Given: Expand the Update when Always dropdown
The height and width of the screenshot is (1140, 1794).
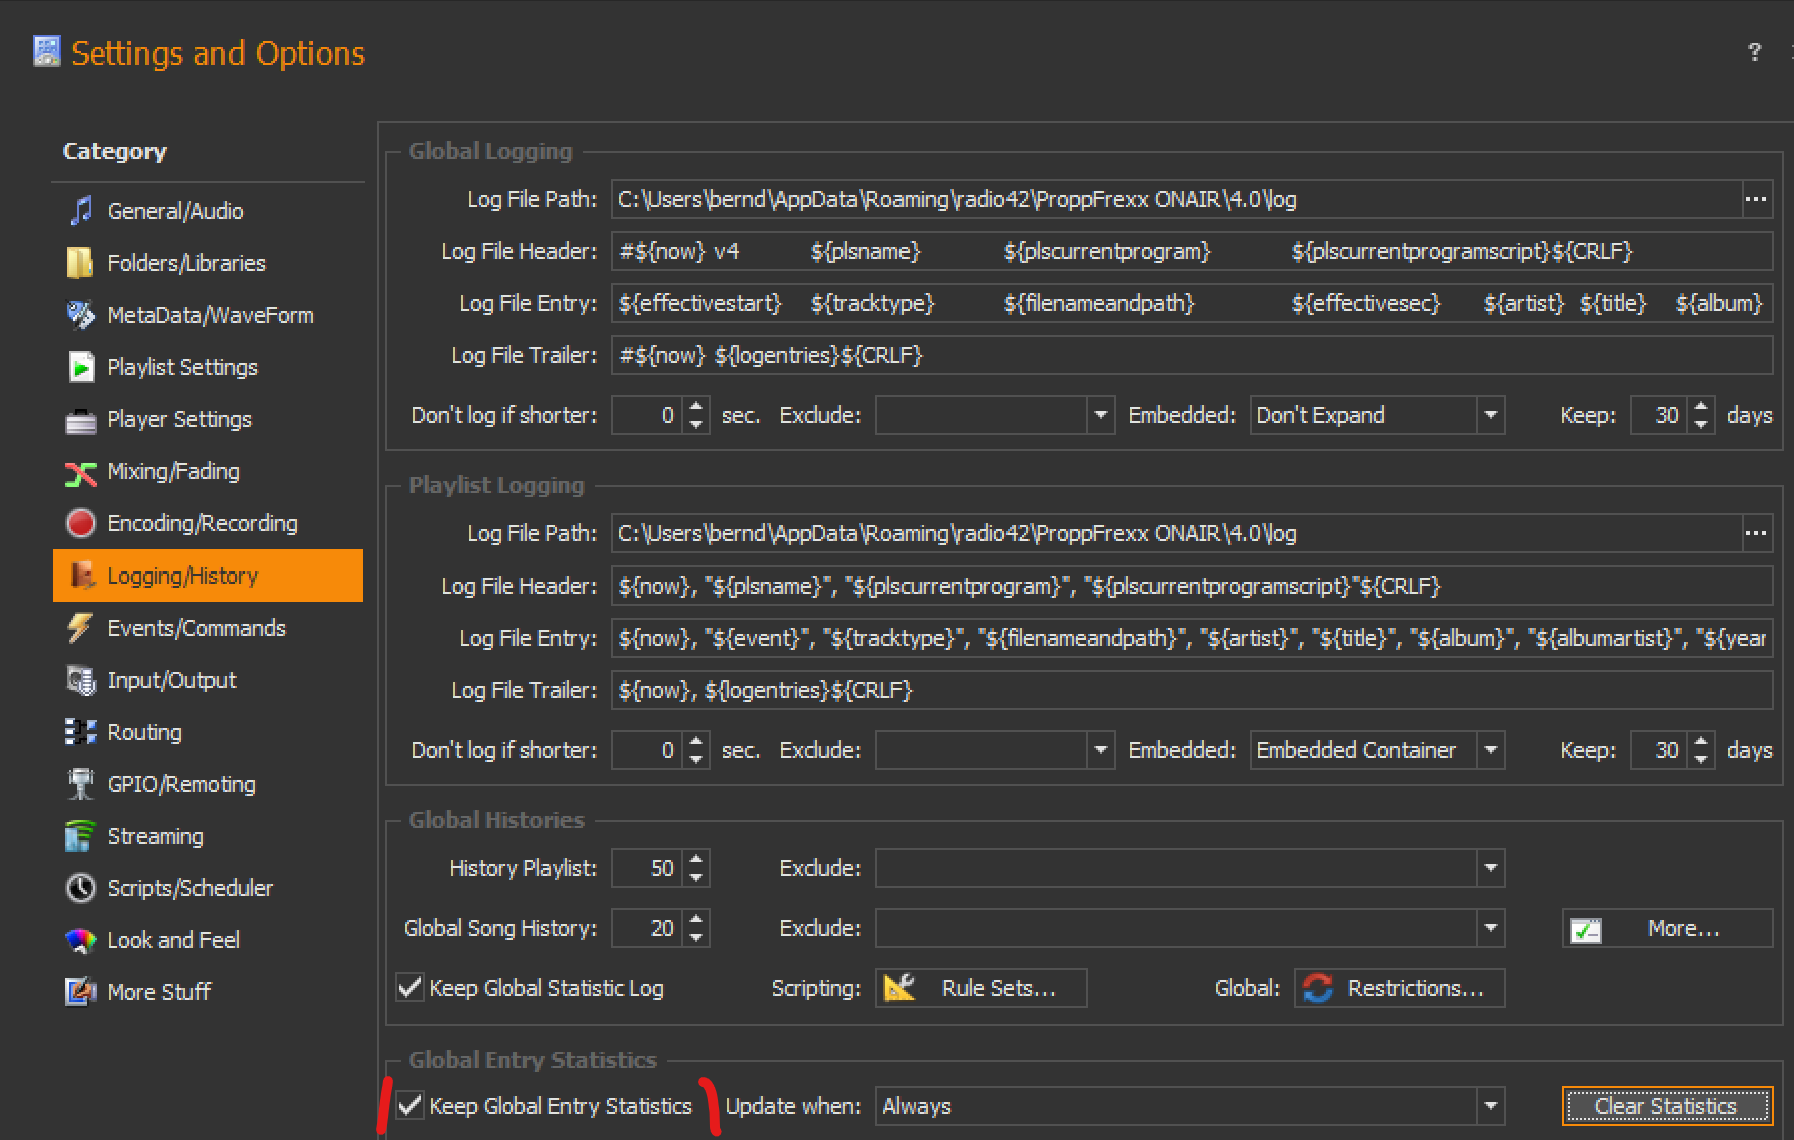Looking at the screenshot, I should coord(1490,1106).
